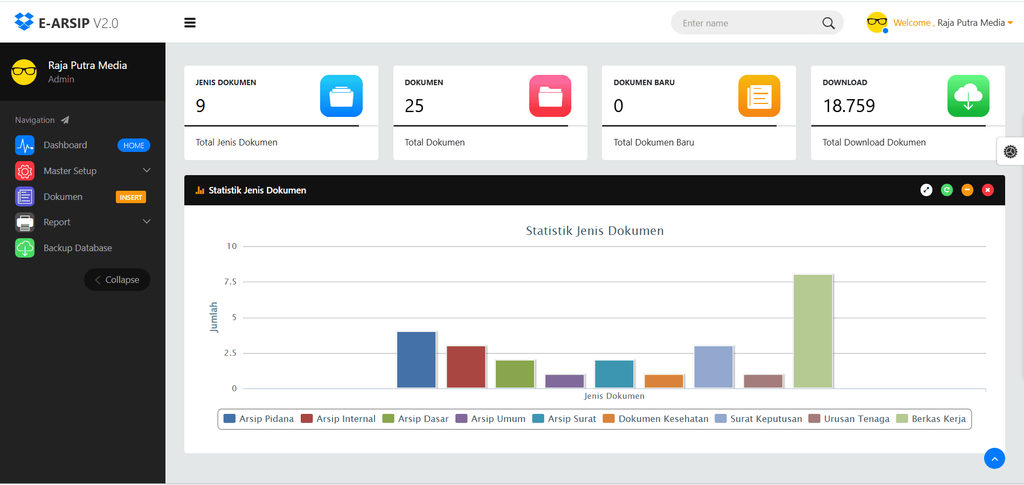Toggle Arsip Dasar legend entry
The height and width of the screenshot is (485, 1024).
tap(415, 418)
